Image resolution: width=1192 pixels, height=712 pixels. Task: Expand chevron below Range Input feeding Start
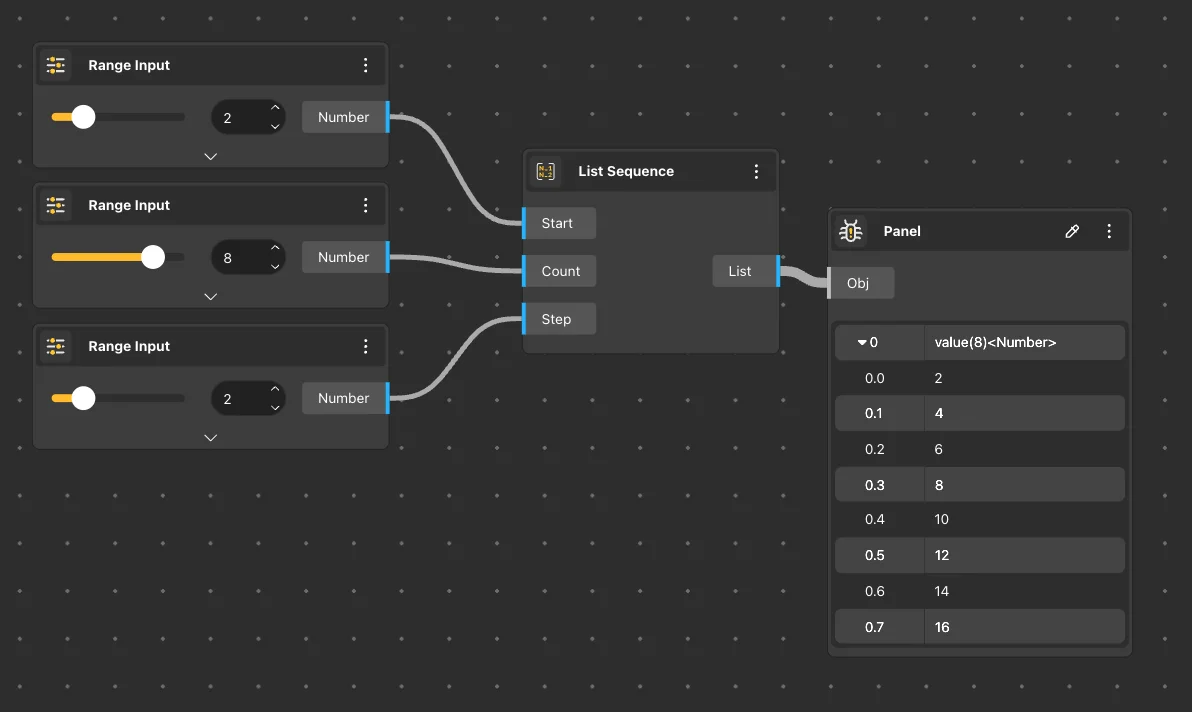click(210, 156)
